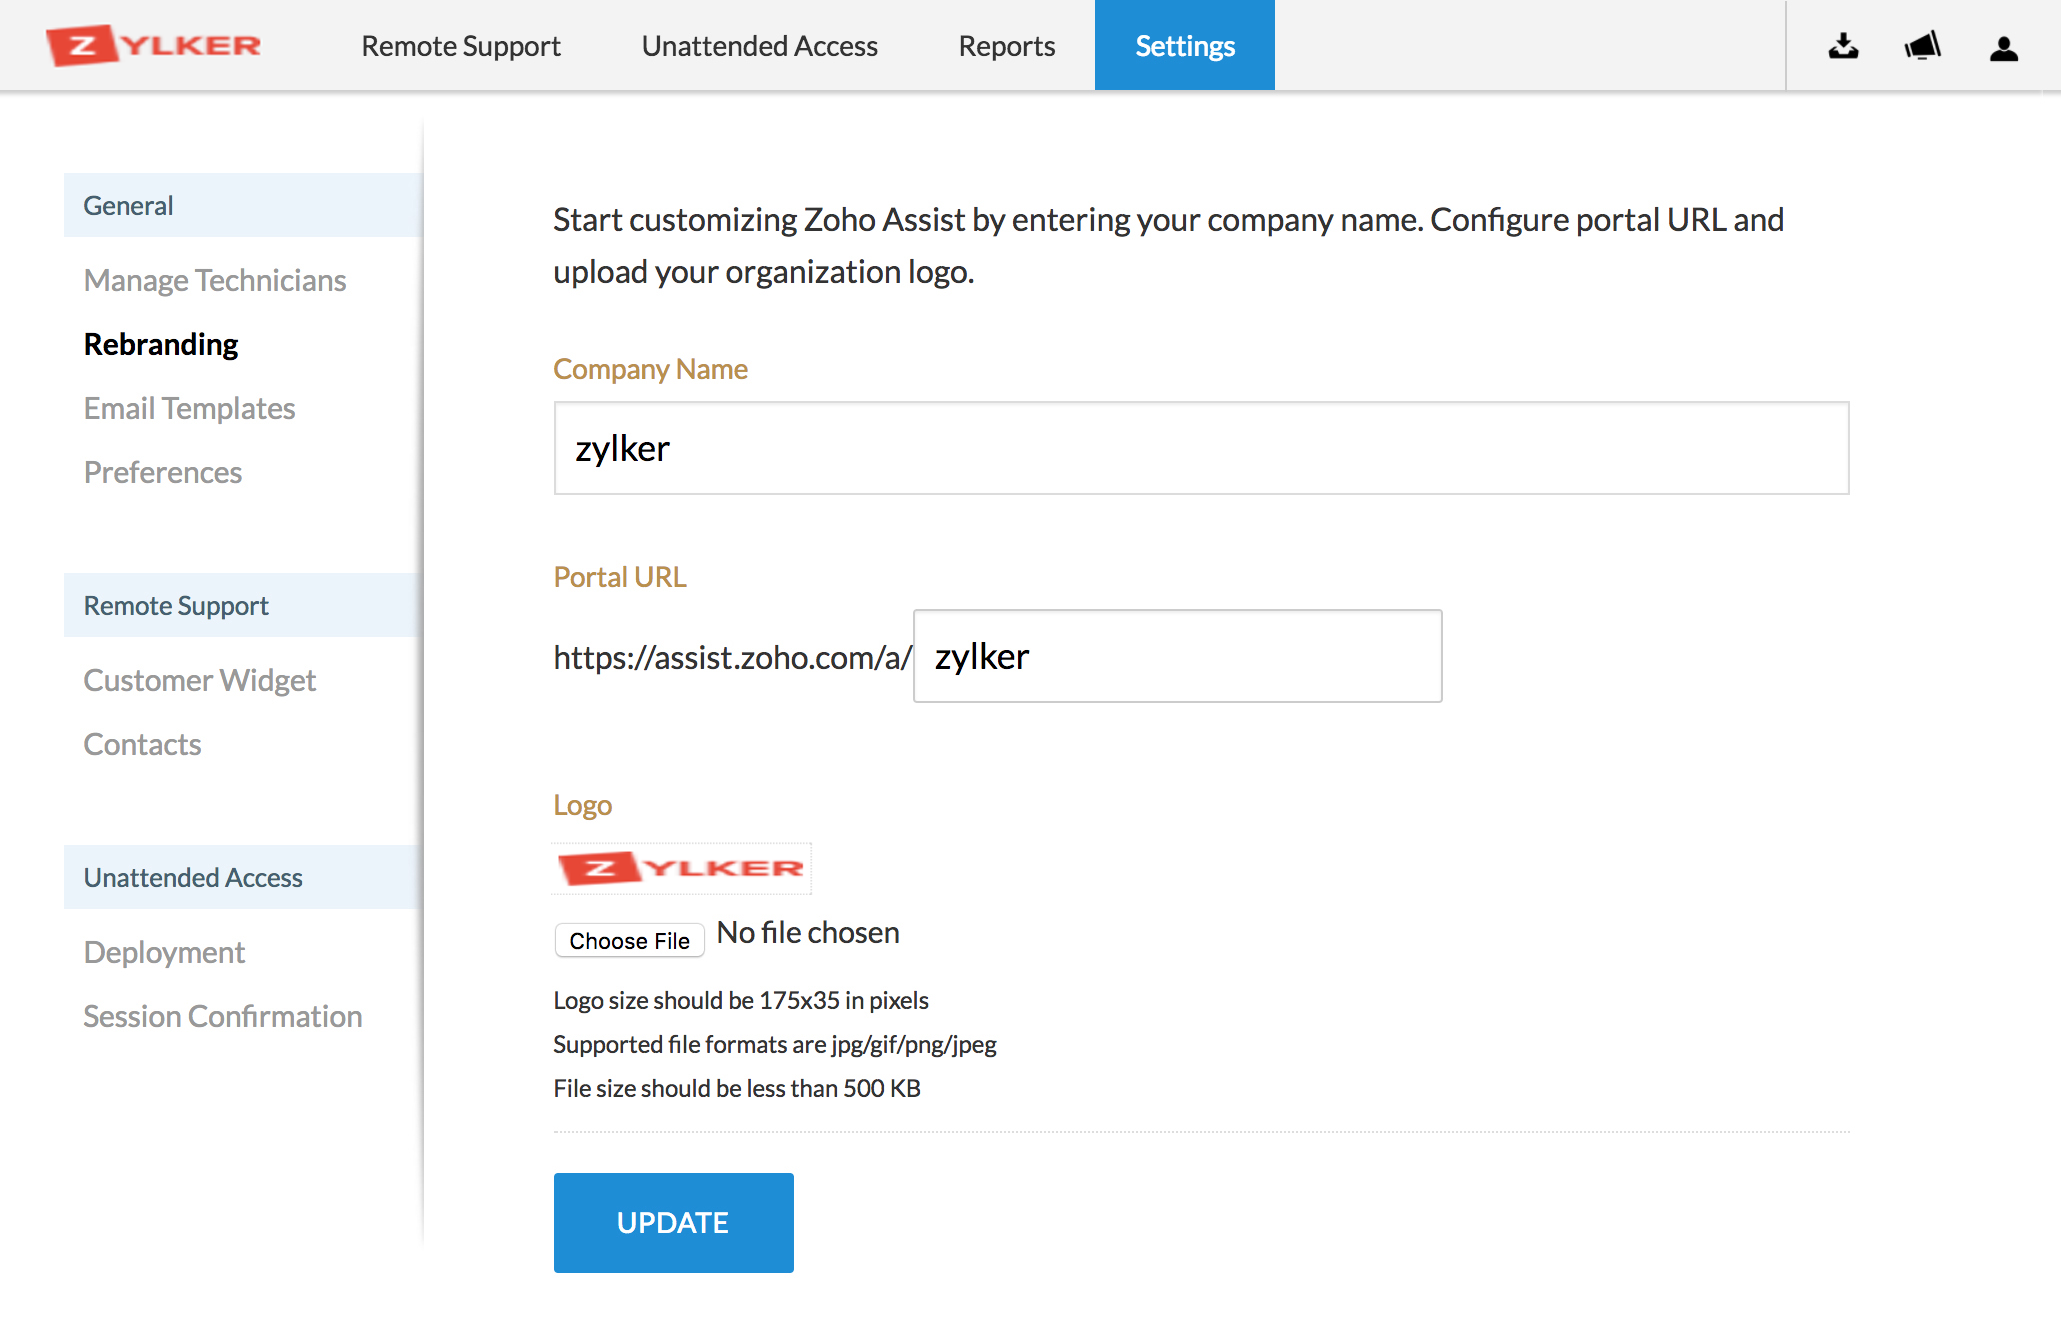Switch to the Unattended Access tab

[759, 45]
